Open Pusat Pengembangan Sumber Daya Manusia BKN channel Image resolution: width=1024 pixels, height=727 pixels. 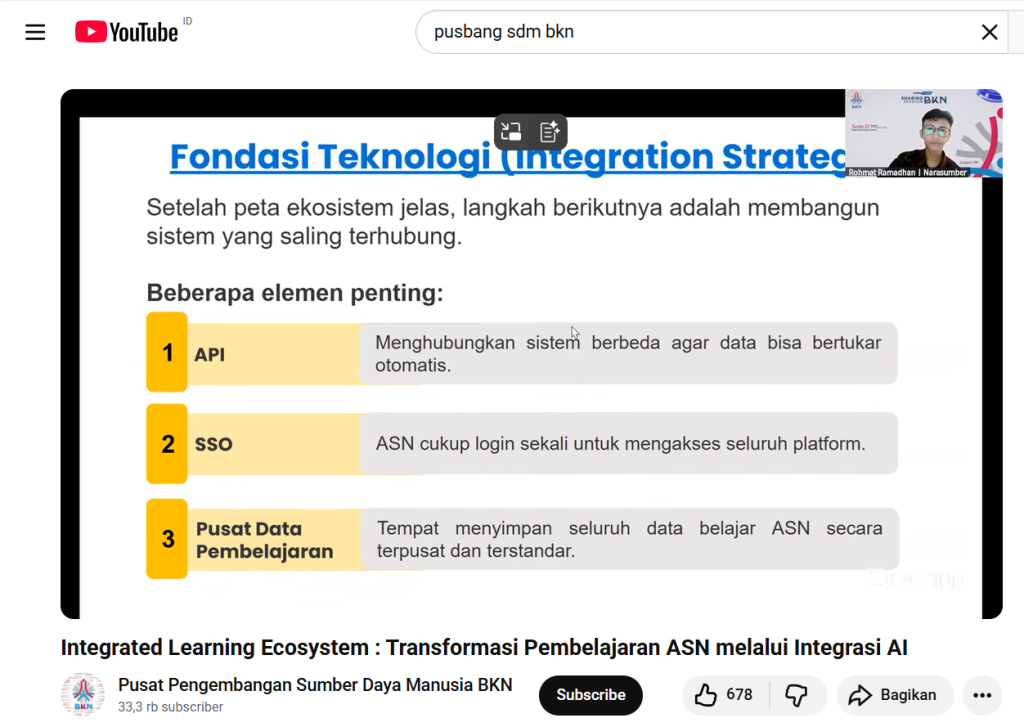point(315,685)
